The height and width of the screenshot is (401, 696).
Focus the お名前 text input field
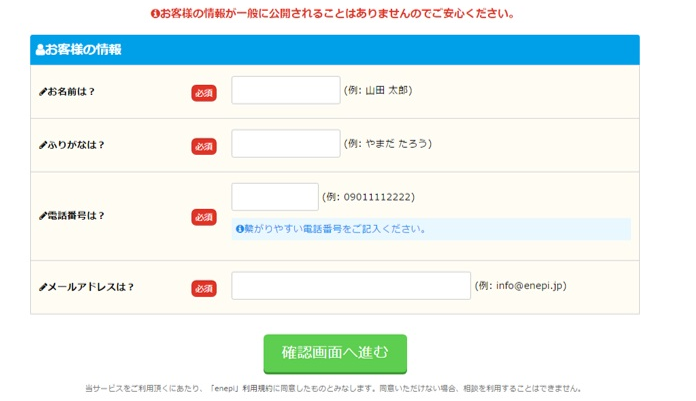click(x=286, y=90)
